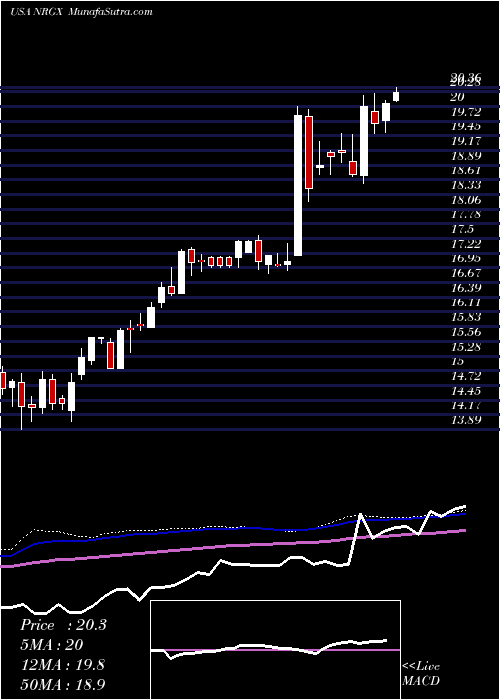
Task: Click the '16.67' price axis label
Action: click(x=466, y=273)
